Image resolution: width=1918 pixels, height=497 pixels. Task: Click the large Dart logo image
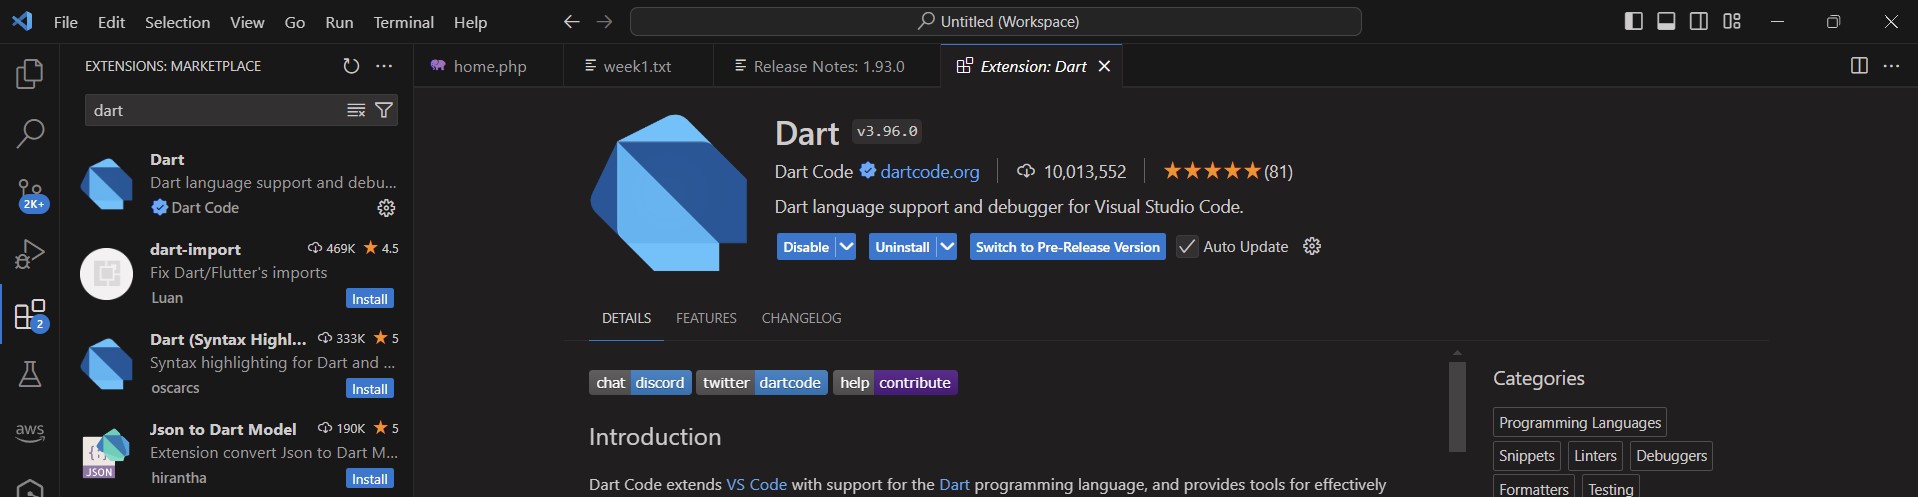coord(669,192)
